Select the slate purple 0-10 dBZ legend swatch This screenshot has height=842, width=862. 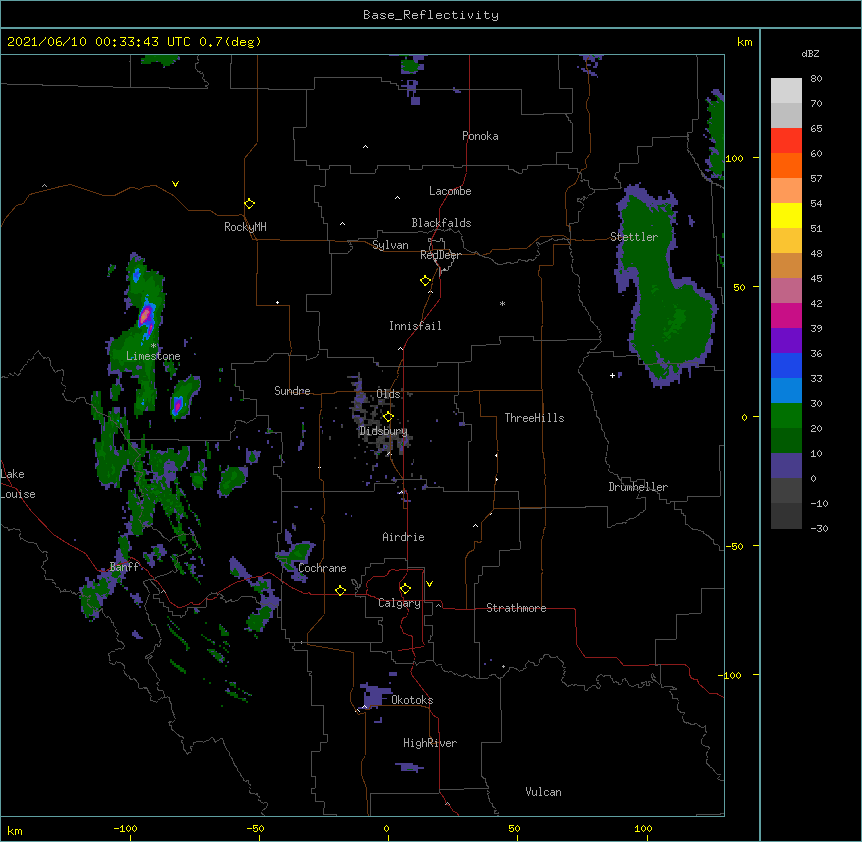pos(786,466)
